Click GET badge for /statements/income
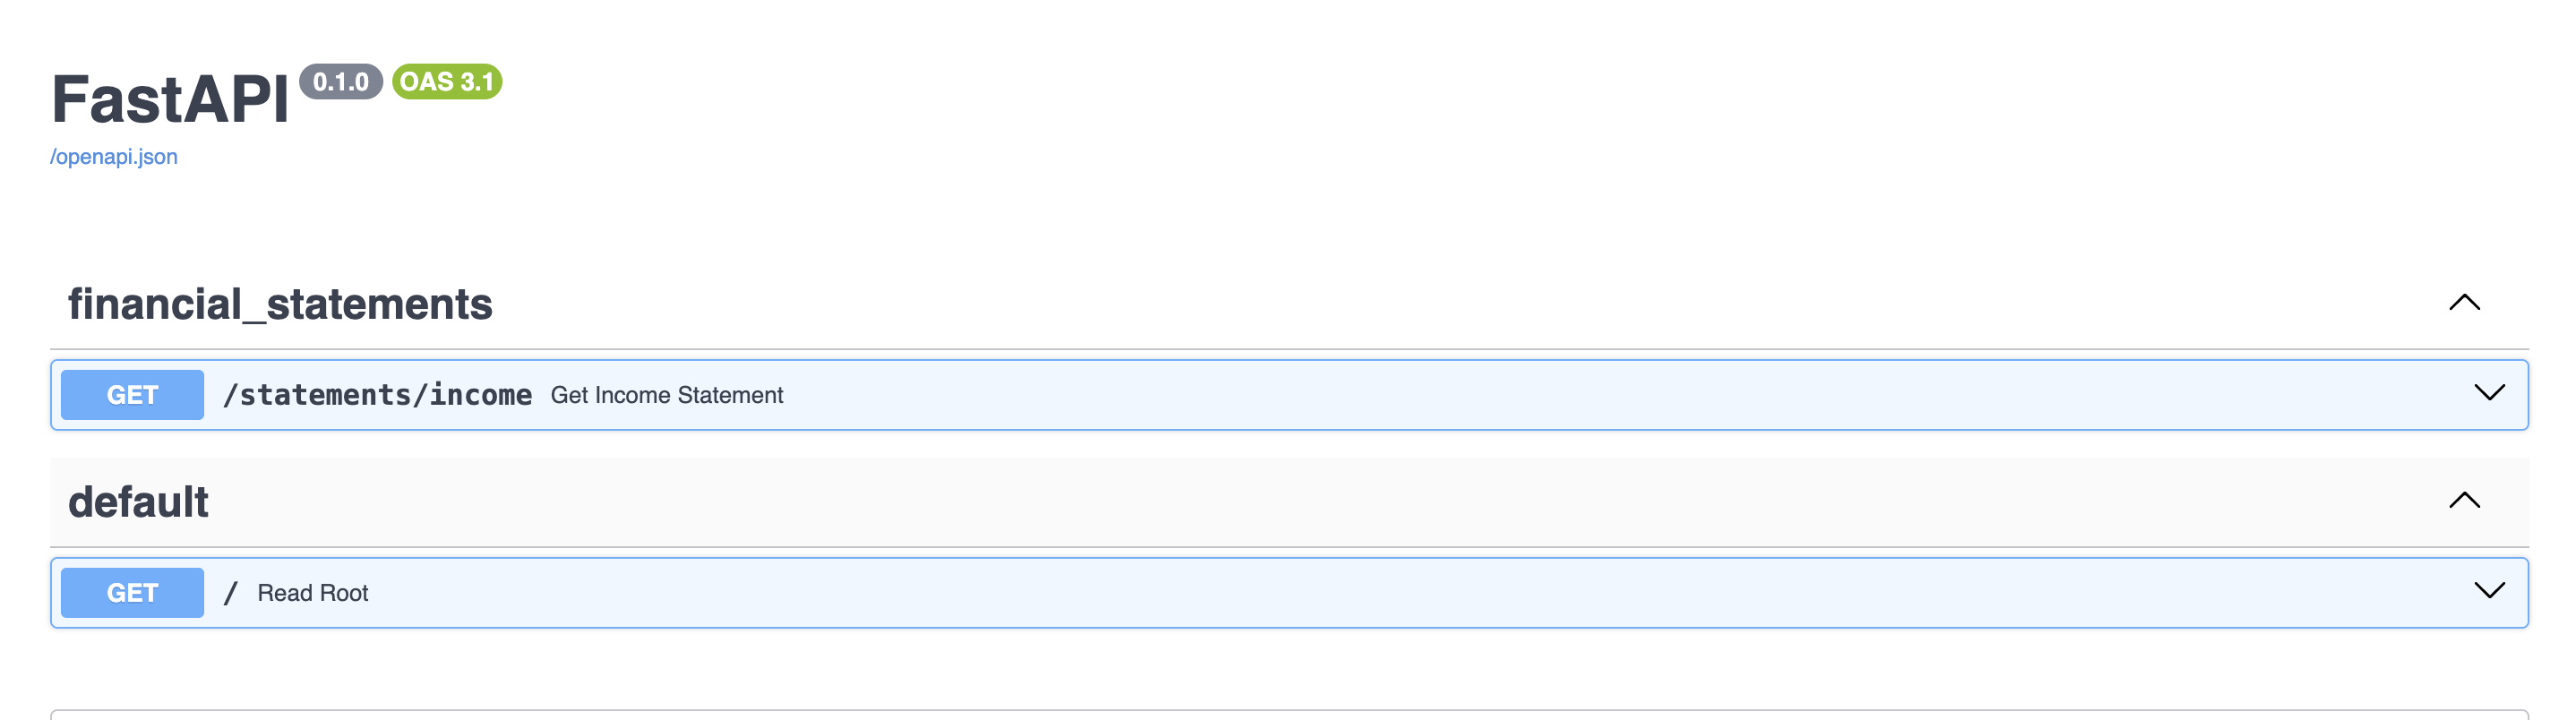Viewport: 2576px width, 720px height. (x=132, y=395)
